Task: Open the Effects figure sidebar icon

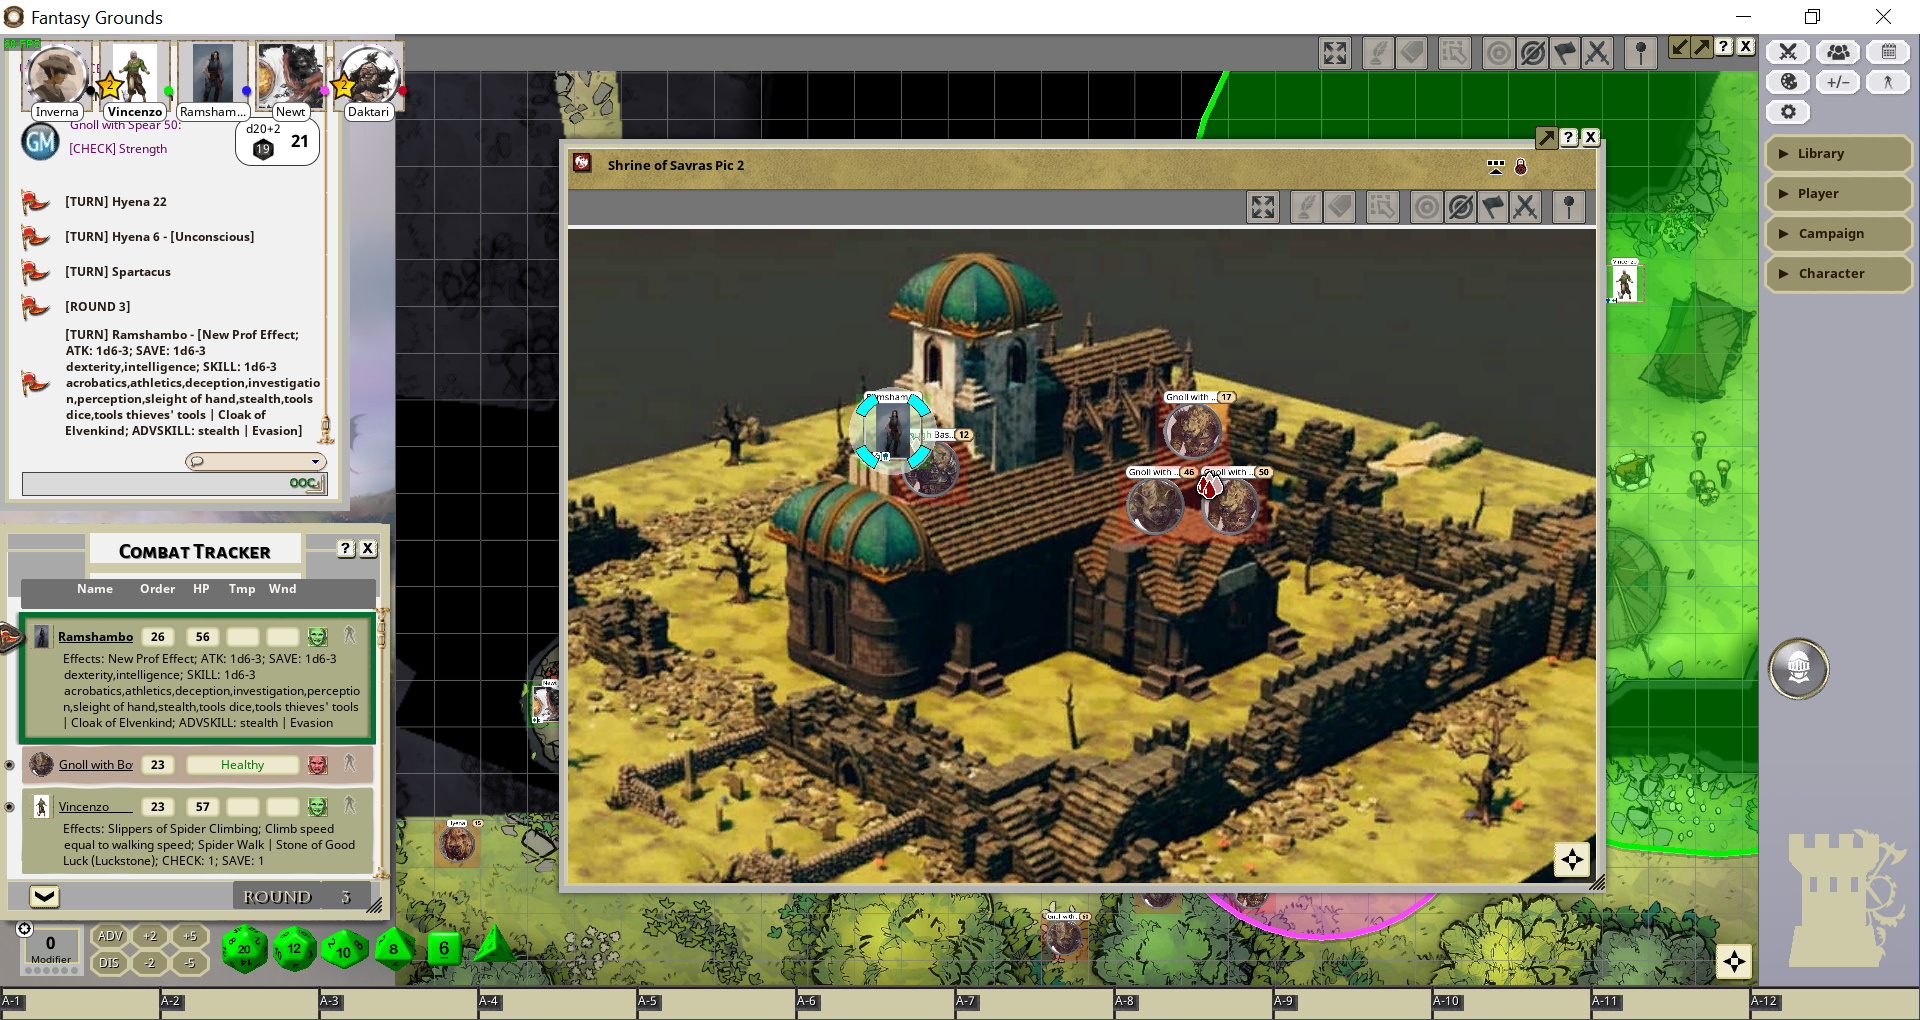Action: coord(1888,82)
